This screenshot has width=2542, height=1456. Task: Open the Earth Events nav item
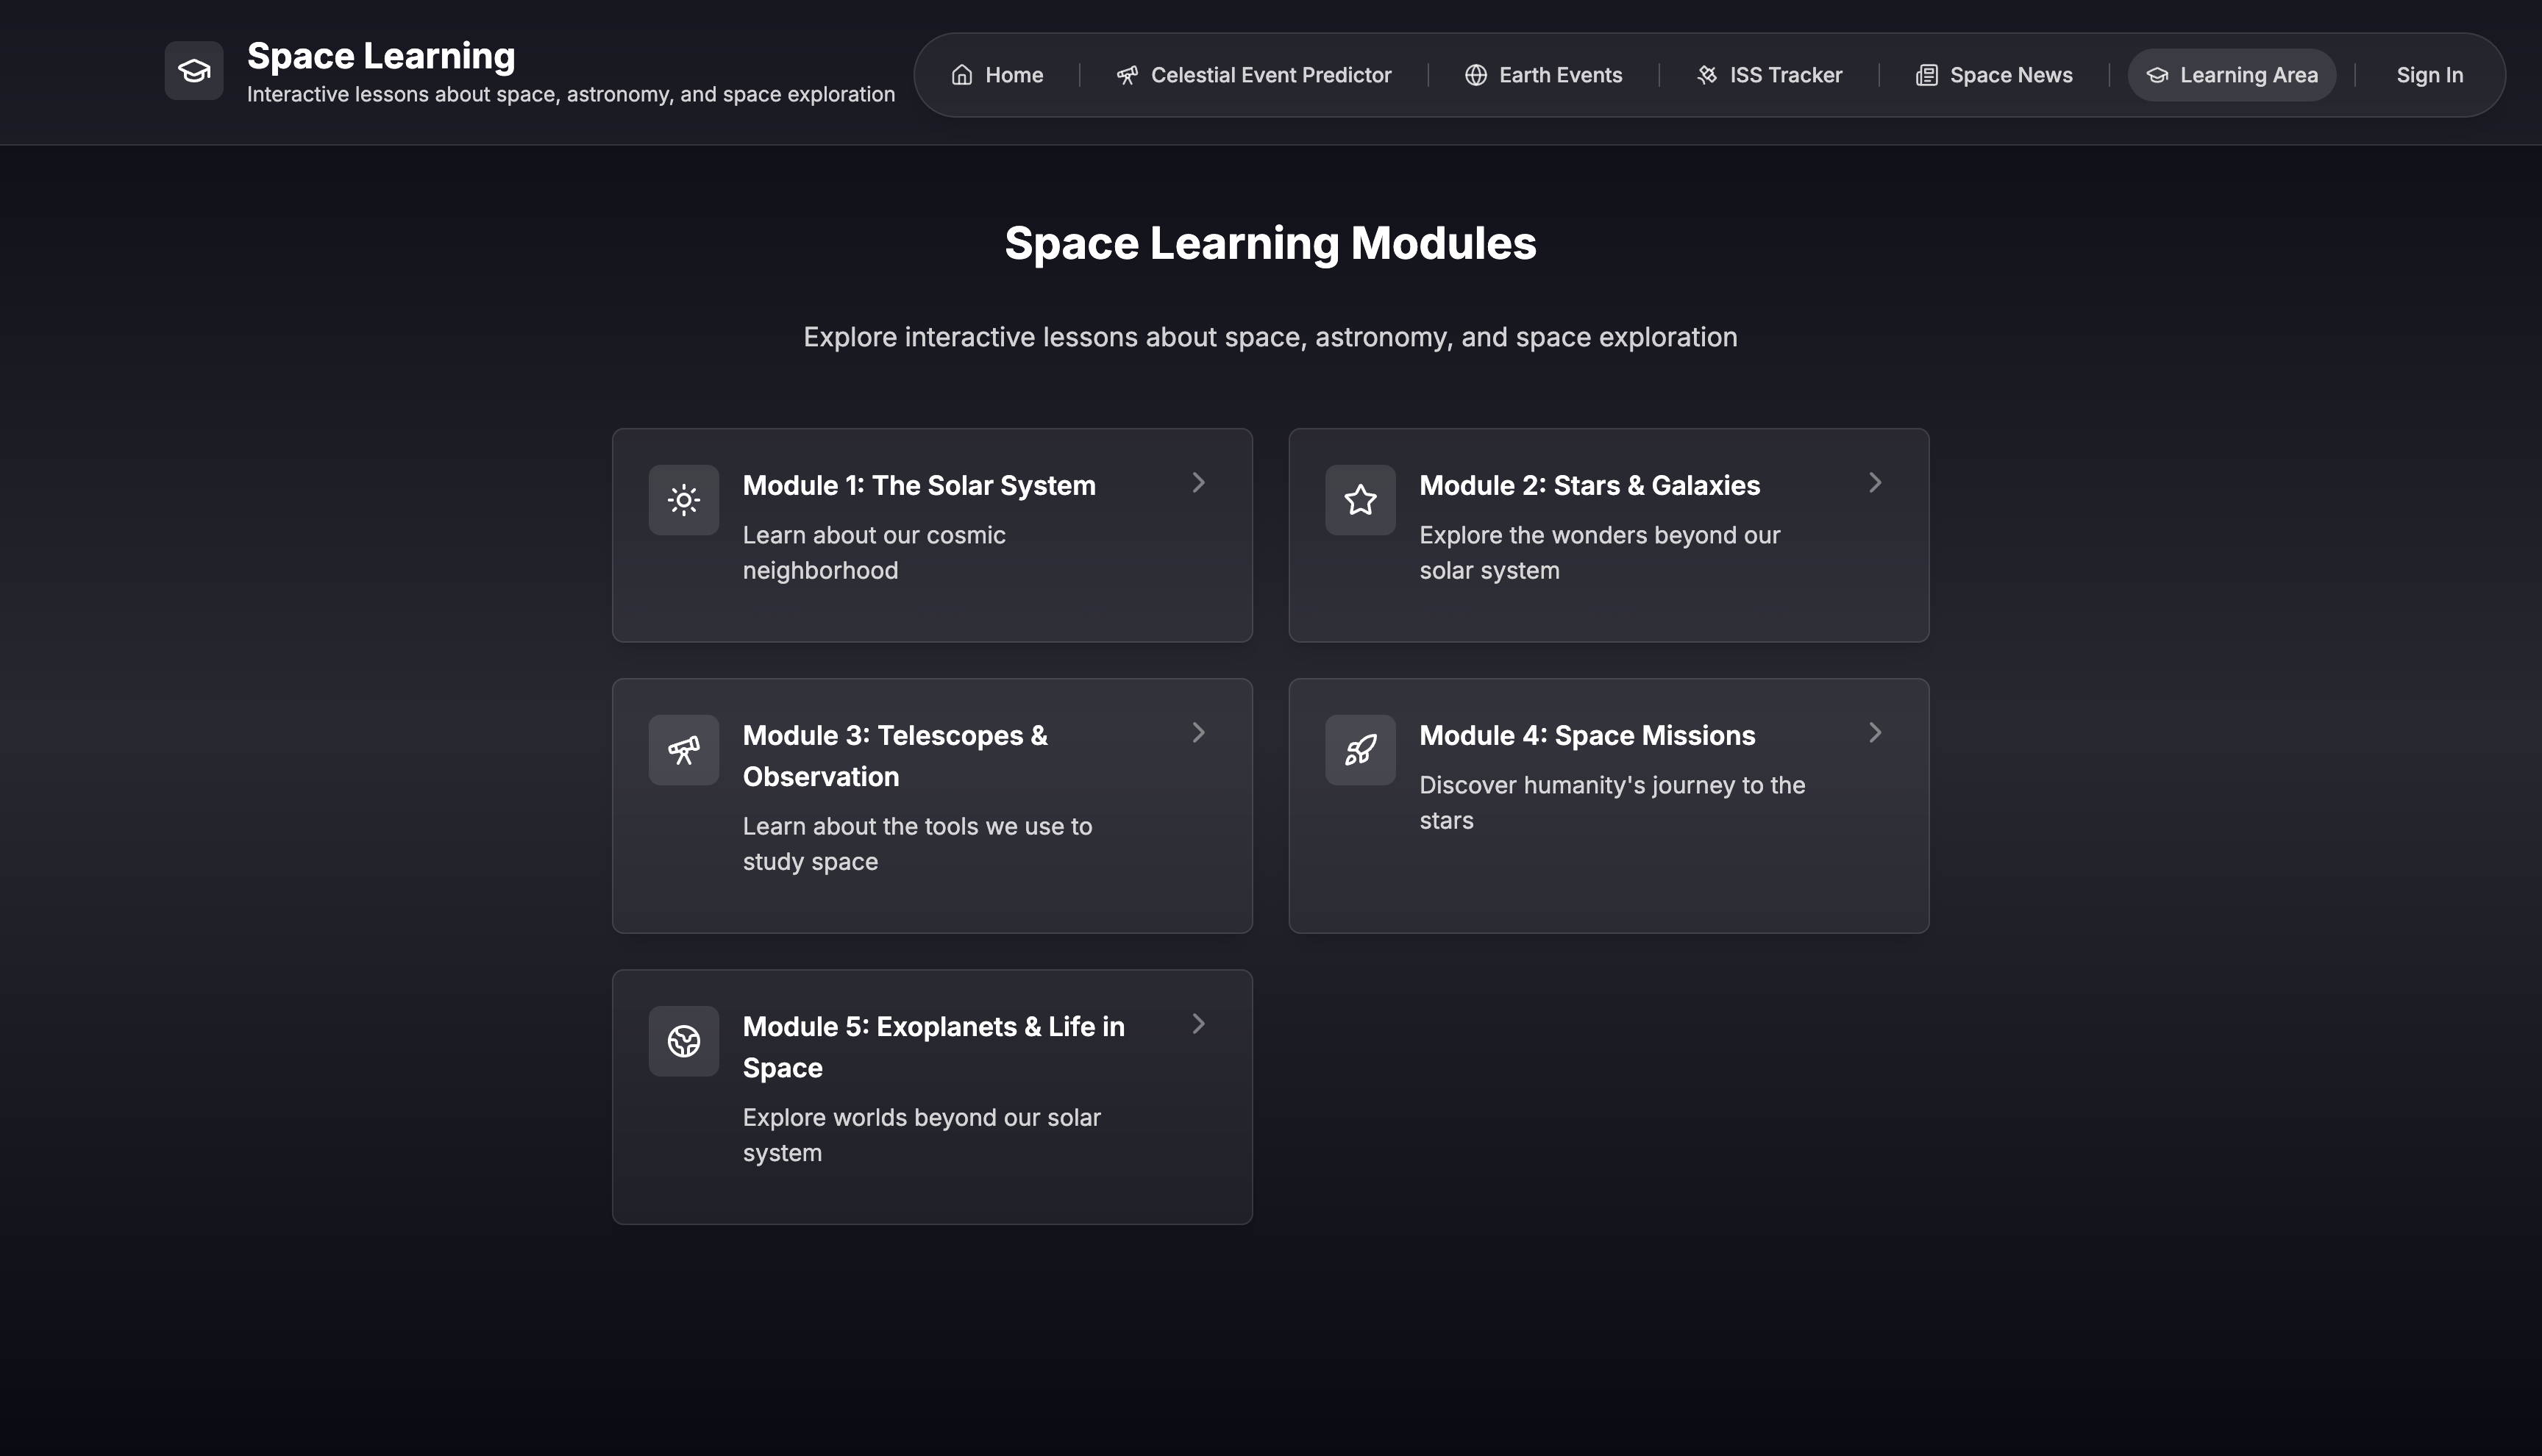pos(1543,75)
